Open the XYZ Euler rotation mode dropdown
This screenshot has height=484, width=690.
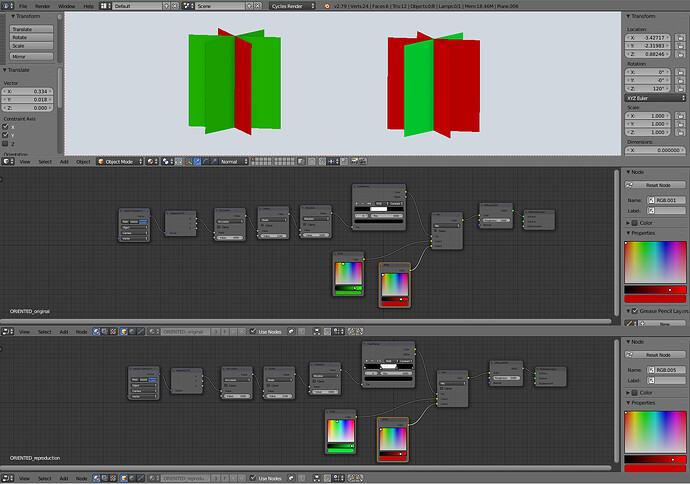pyautogui.click(x=655, y=98)
